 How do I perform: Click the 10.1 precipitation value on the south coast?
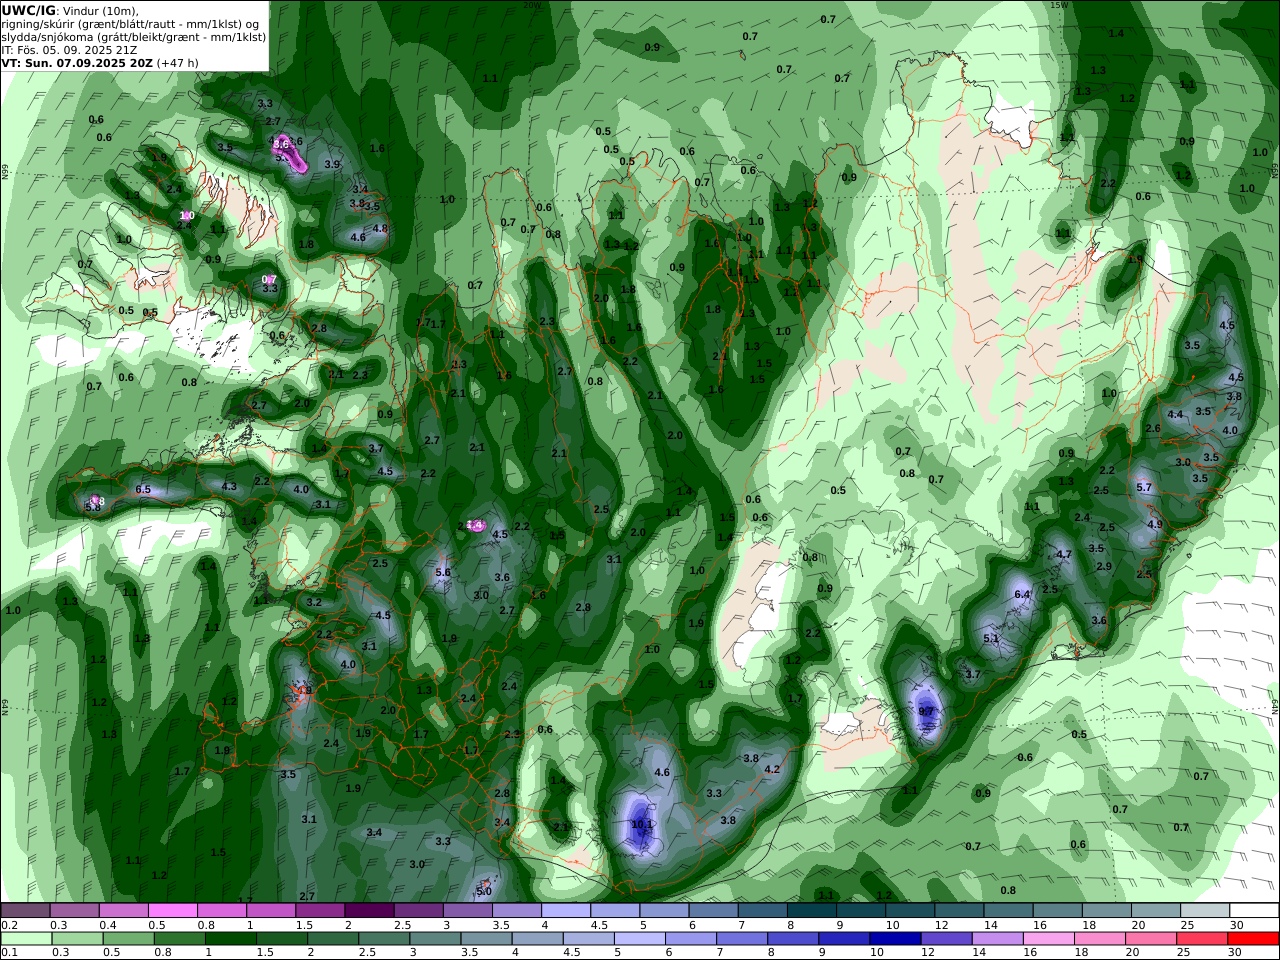[x=642, y=825]
